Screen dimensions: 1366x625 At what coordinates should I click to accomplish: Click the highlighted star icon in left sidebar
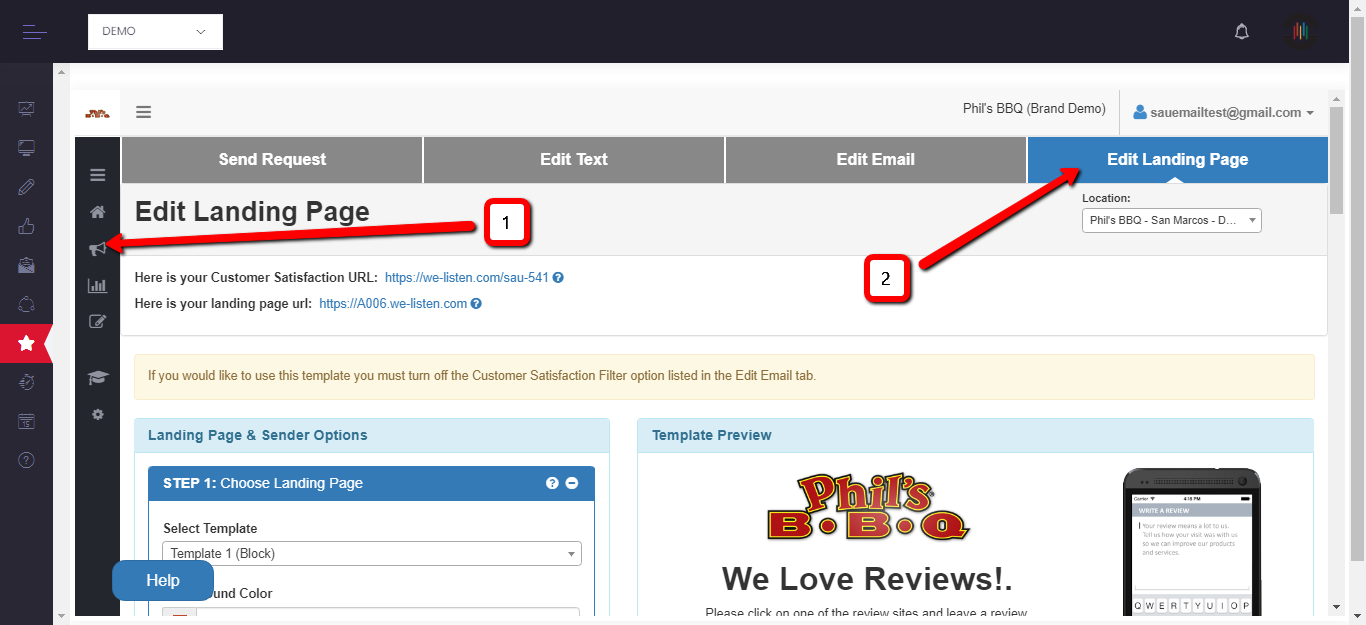click(x=26, y=343)
